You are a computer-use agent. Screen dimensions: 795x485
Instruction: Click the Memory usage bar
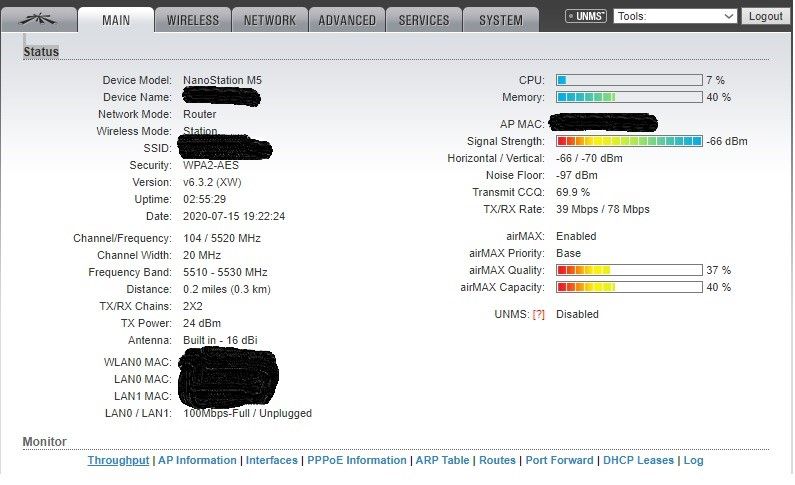(x=629, y=97)
